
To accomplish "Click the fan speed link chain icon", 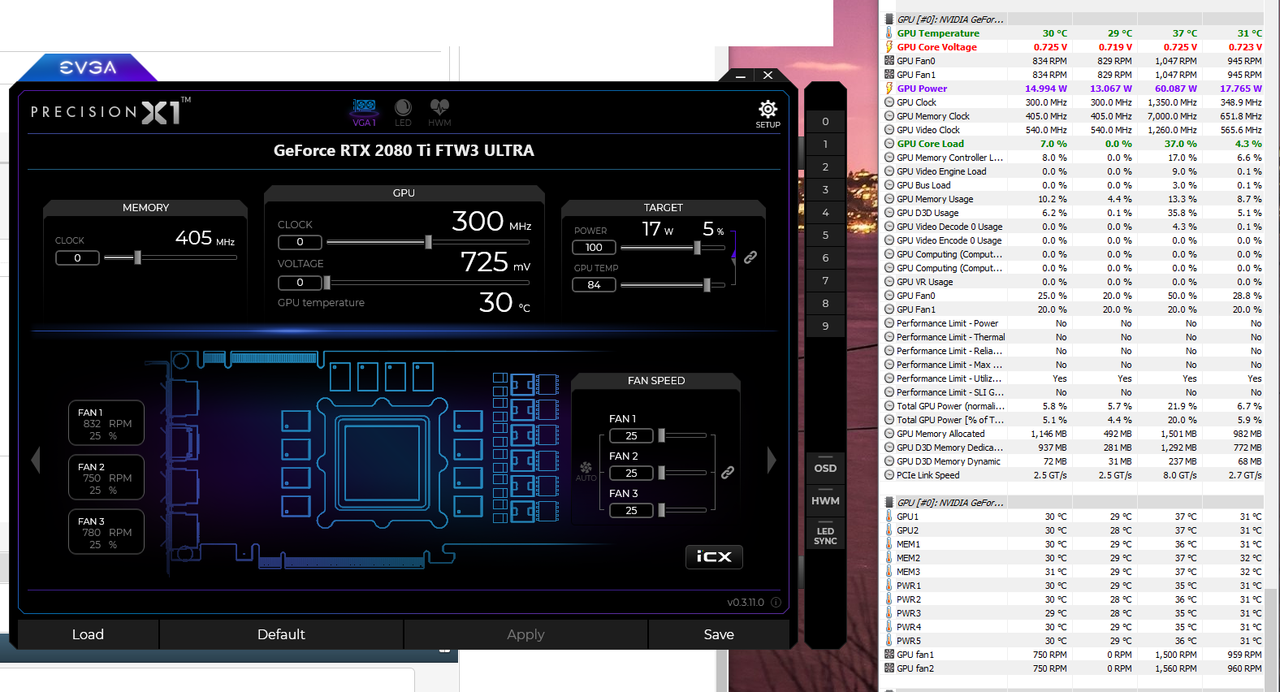I will coord(728,472).
